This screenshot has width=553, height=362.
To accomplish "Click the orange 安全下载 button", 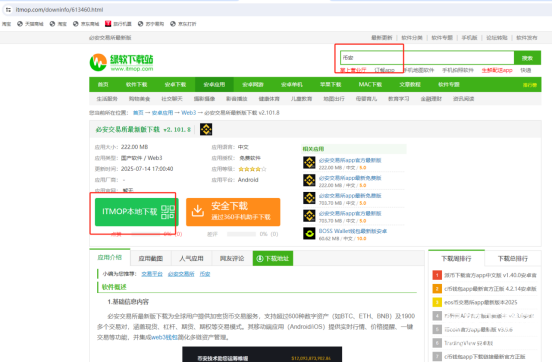I will 233,212.
